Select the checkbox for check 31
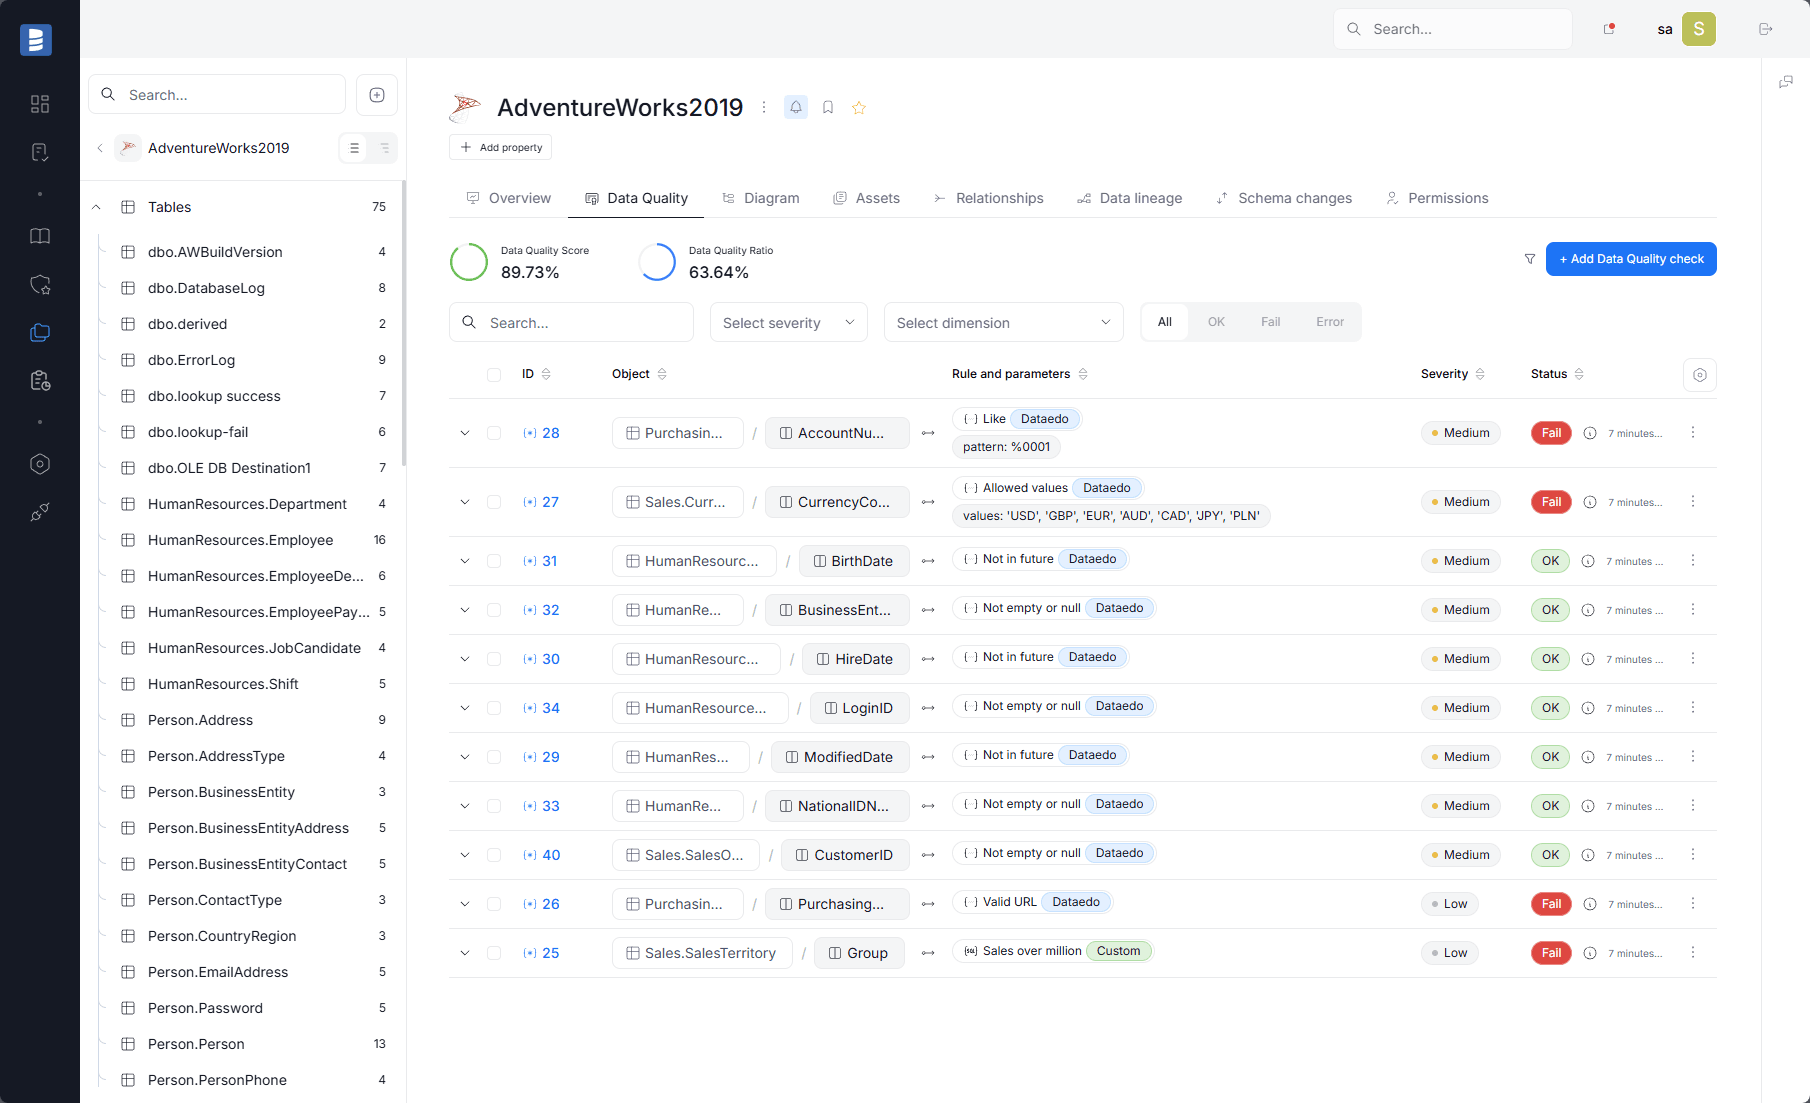This screenshot has width=1810, height=1103. point(494,561)
